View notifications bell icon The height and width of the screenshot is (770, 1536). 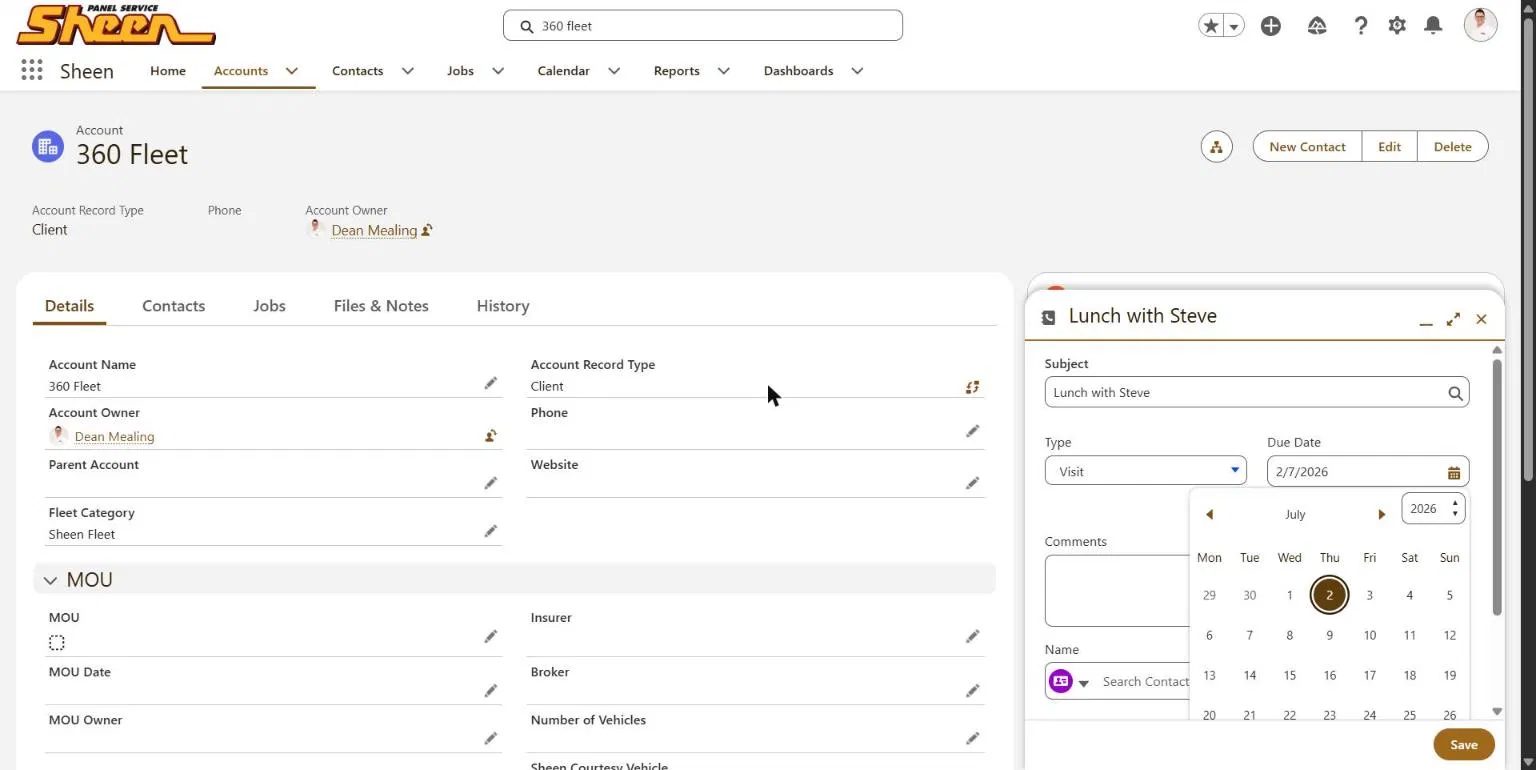click(1433, 26)
